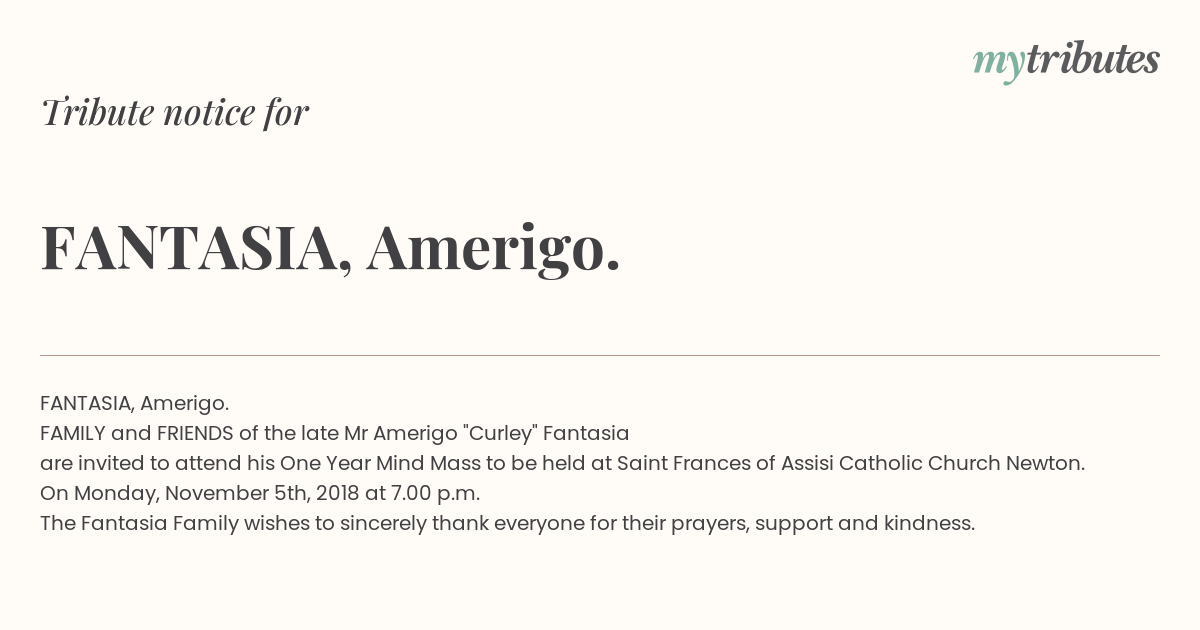Click the word 'Tribute' in the italic heading
Image resolution: width=1200 pixels, height=630 pixels.
click(x=97, y=112)
